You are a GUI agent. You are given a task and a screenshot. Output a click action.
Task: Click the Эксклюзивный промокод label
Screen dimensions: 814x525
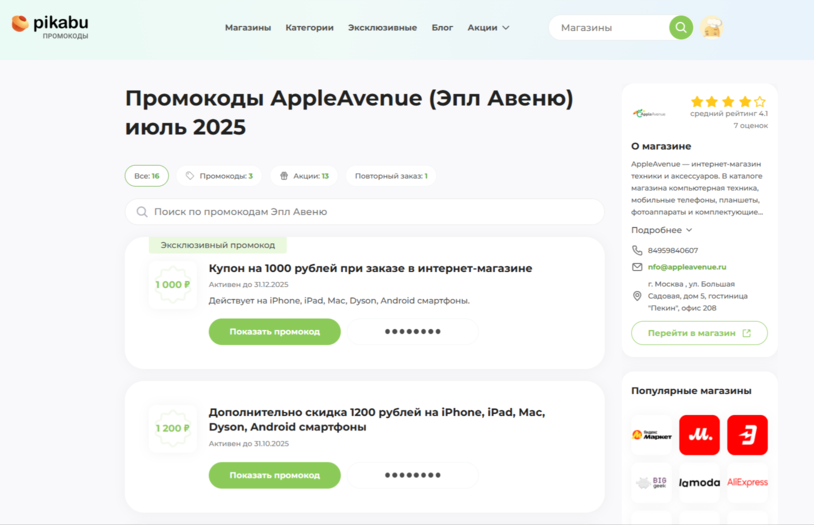pos(218,245)
